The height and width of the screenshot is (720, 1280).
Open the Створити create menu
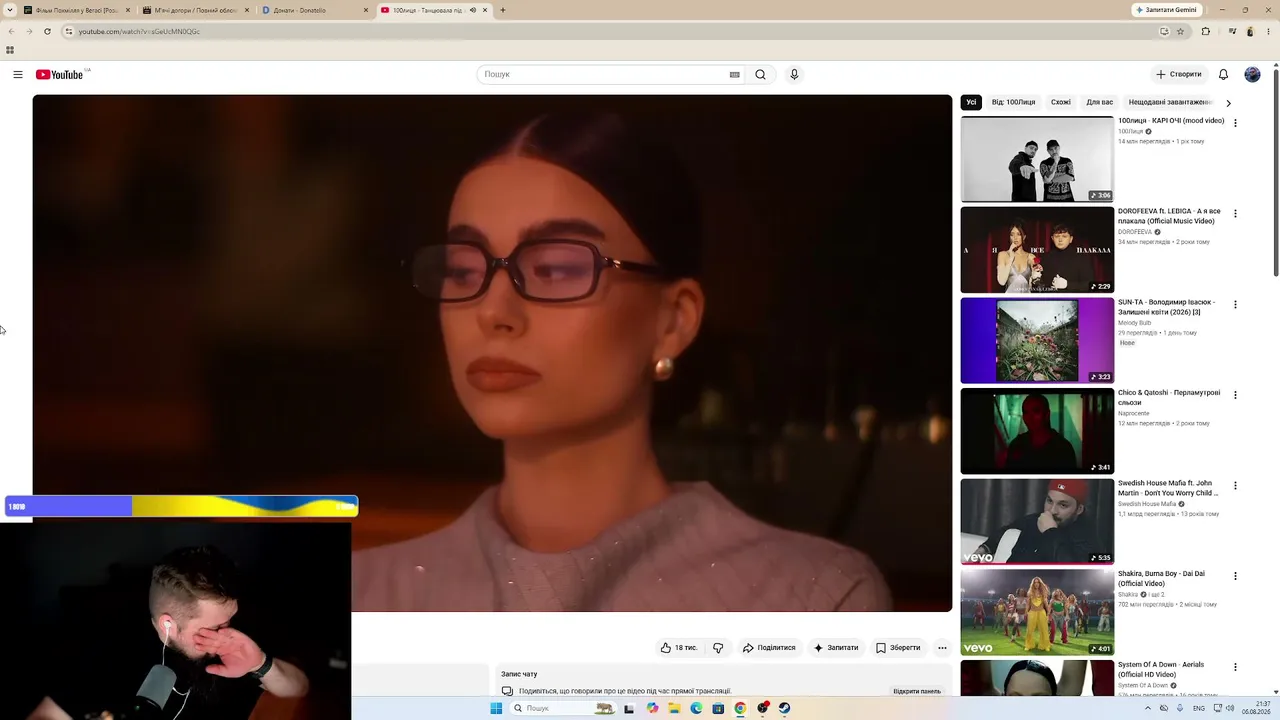tap(1178, 74)
